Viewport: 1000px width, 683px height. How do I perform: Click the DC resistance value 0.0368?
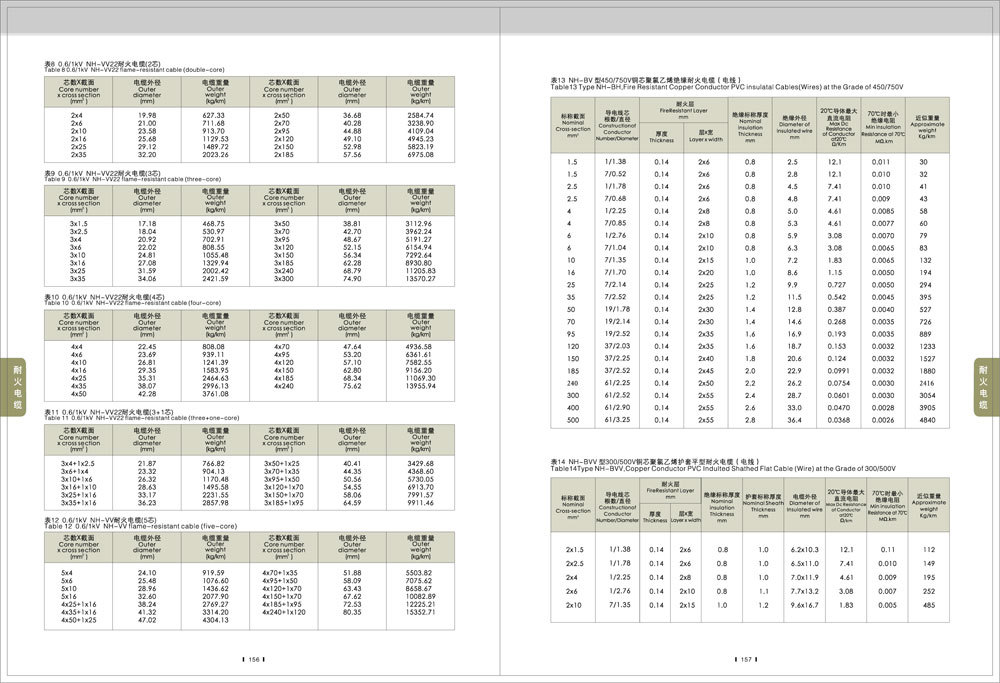pos(839,420)
